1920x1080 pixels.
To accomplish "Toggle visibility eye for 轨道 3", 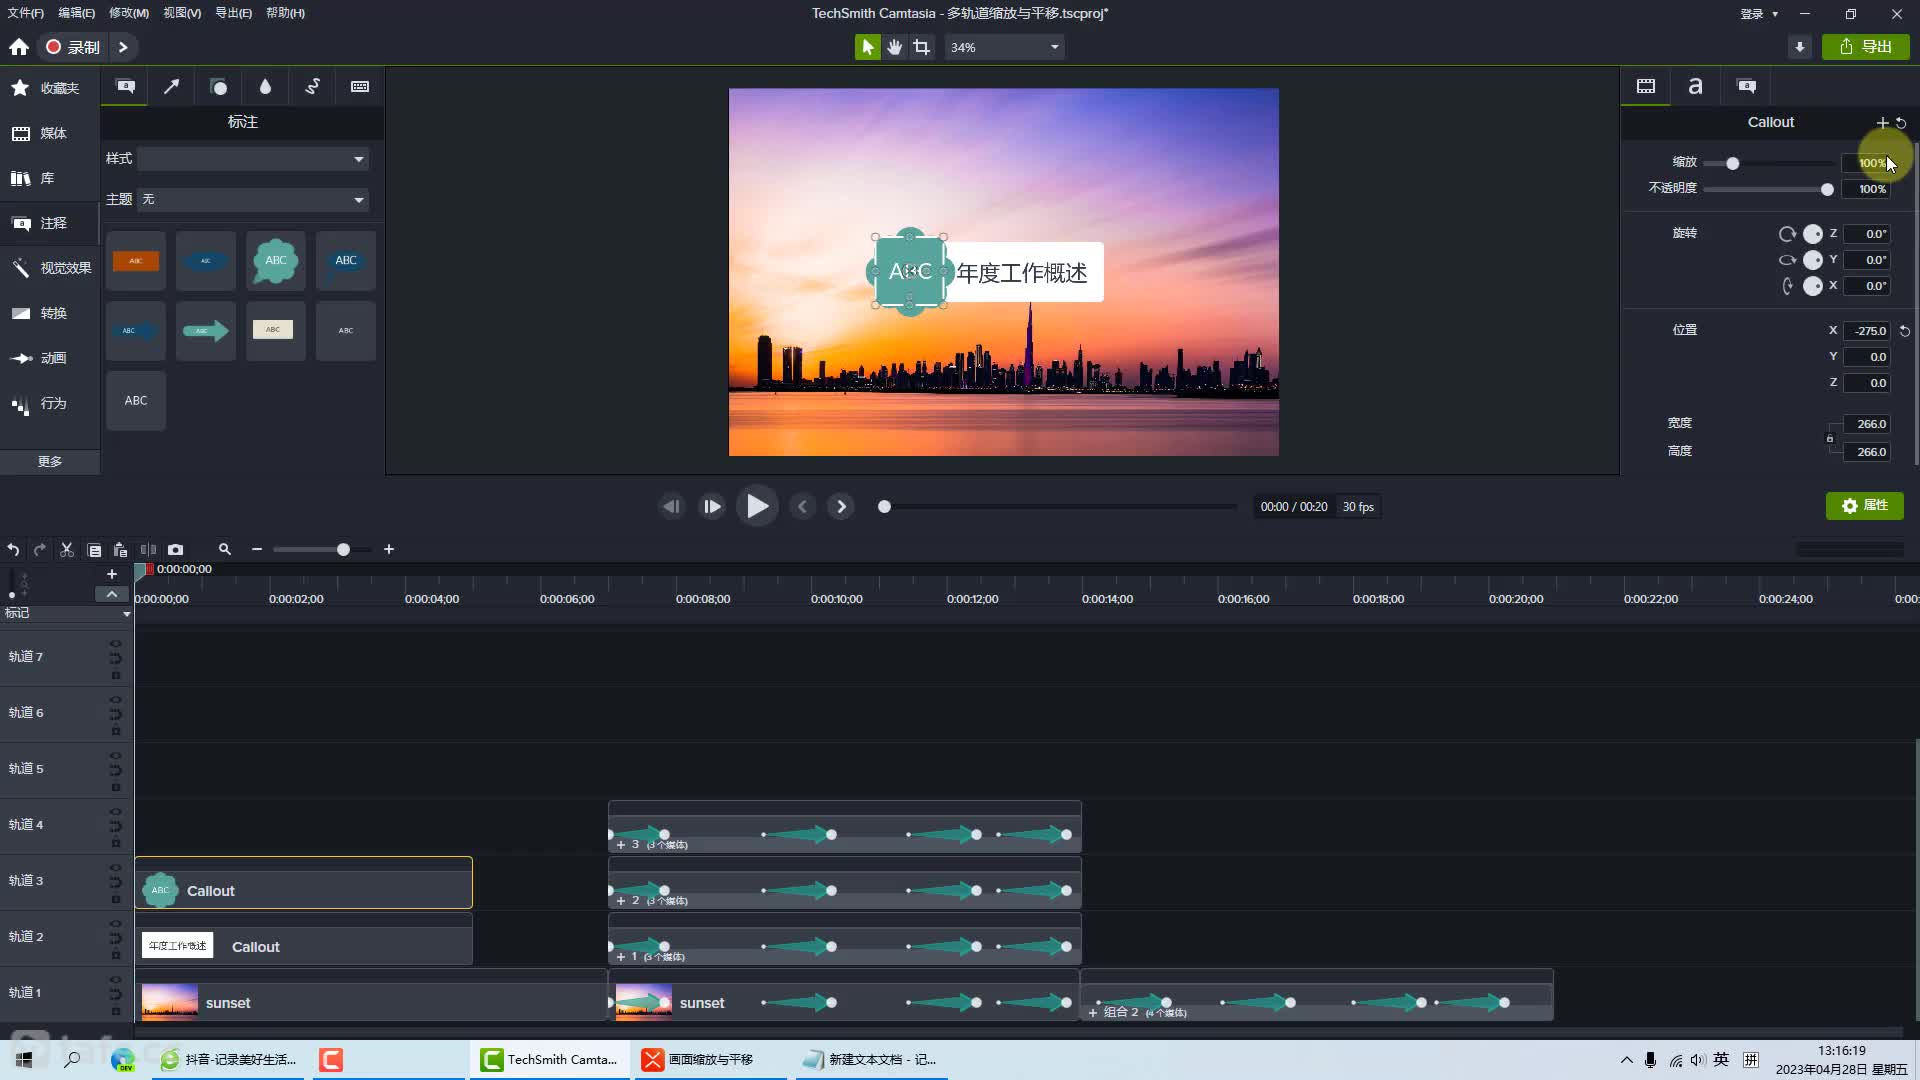I will [x=115, y=868].
